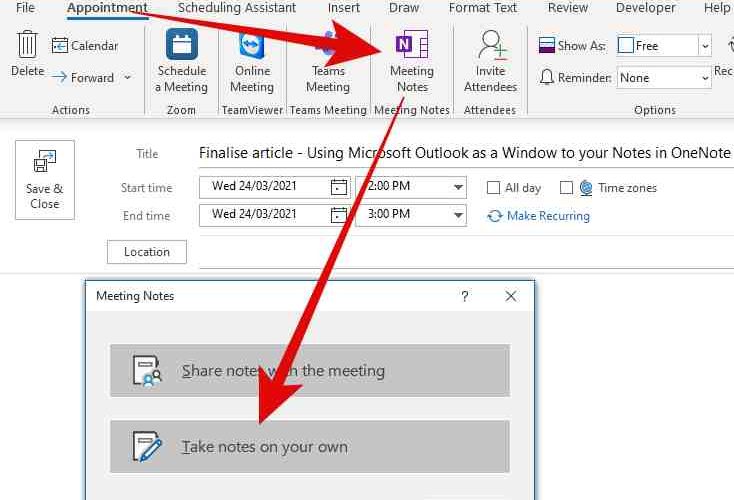Open the Calendar button in Actions
734x500 pixels.
[85, 46]
